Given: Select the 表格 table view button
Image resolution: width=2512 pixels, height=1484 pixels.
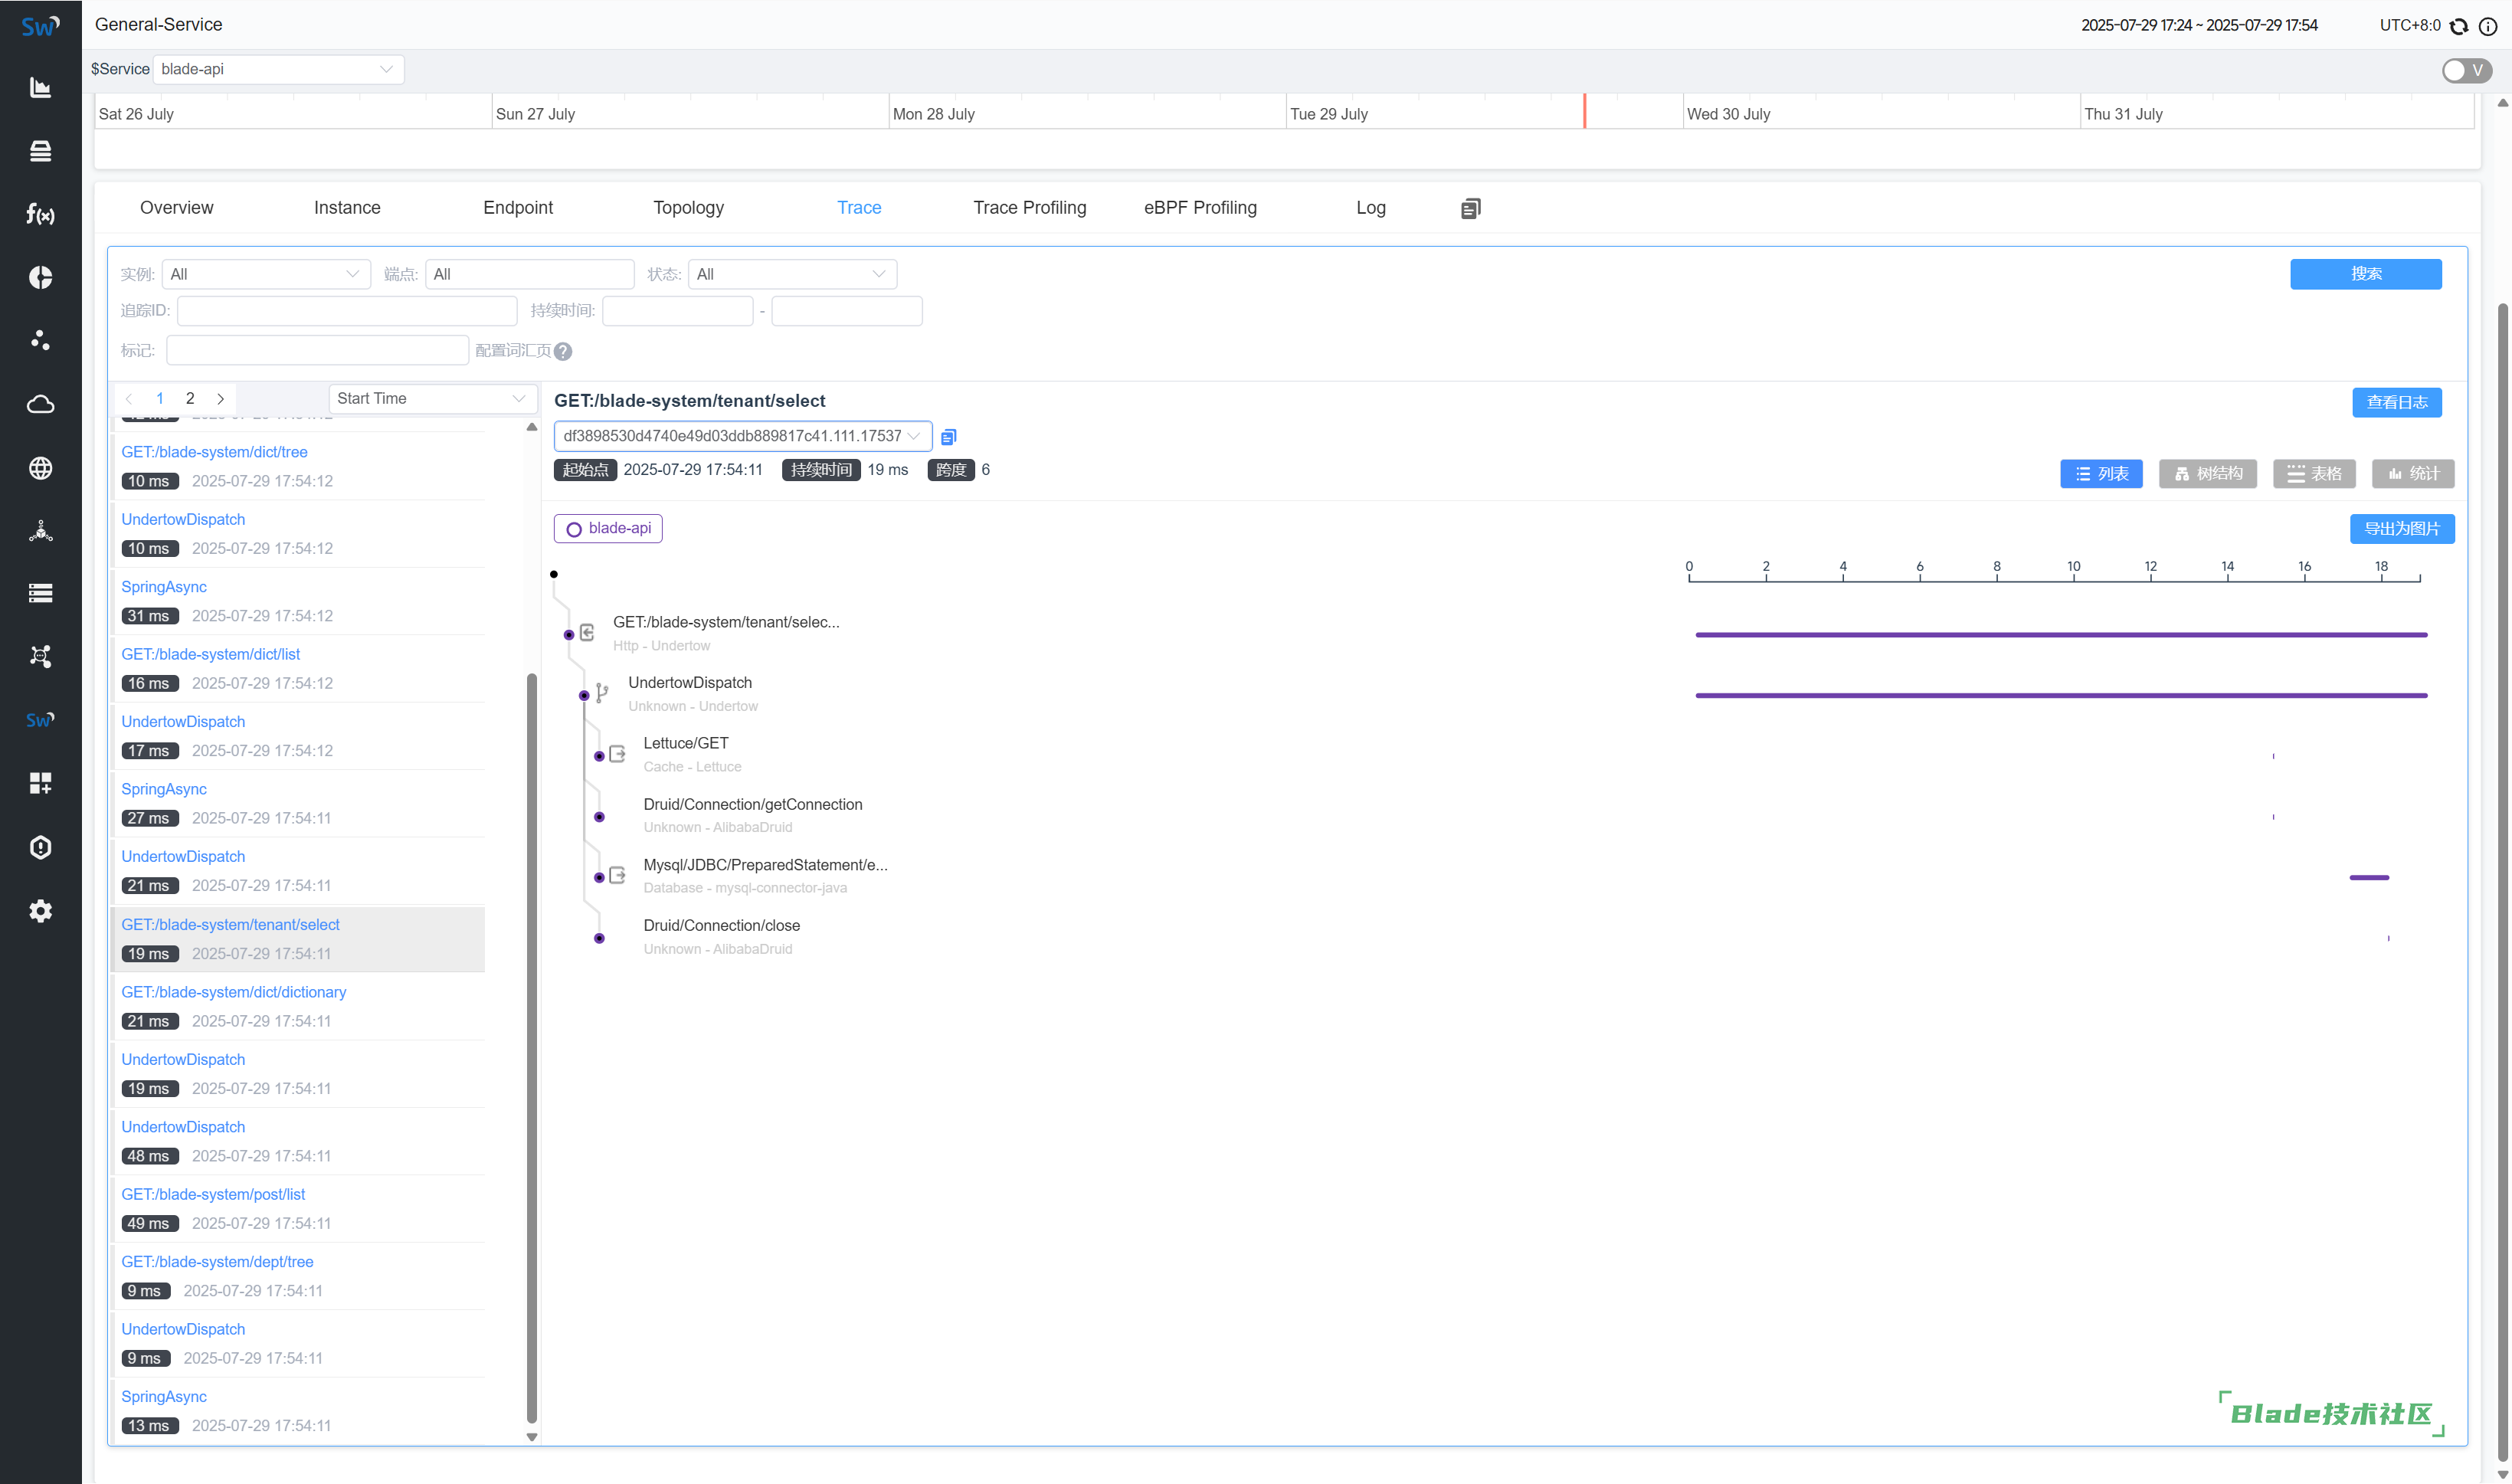Looking at the screenshot, I should pyautogui.click(x=2314, y=474).
